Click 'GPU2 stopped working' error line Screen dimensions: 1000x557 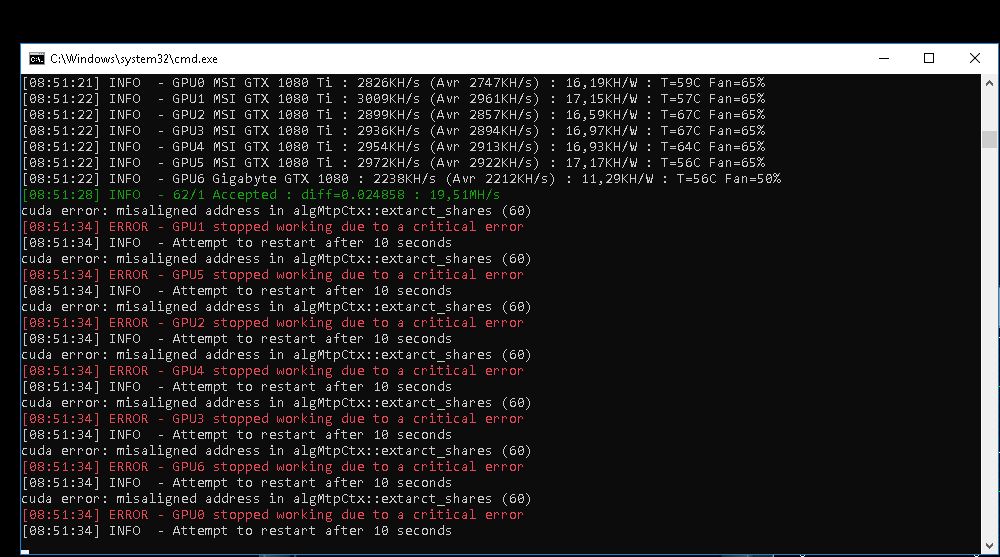pos(273,323)
